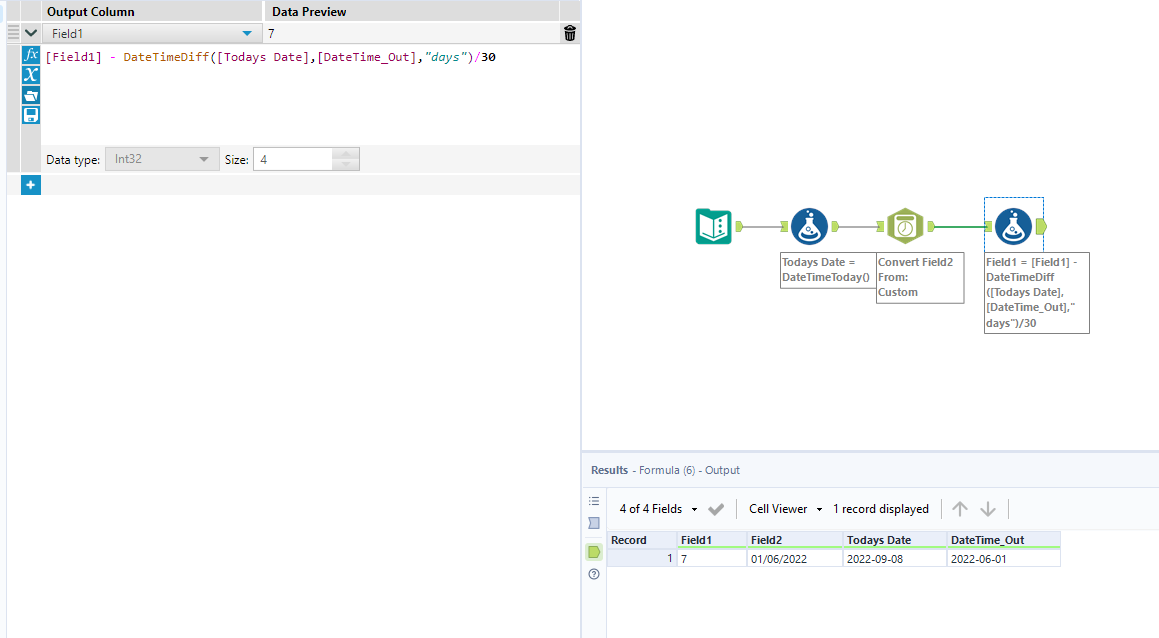This screenshot has height=638, width=1159.
Task: Save the current expression with the disk icon
Action: pos(30,114)
